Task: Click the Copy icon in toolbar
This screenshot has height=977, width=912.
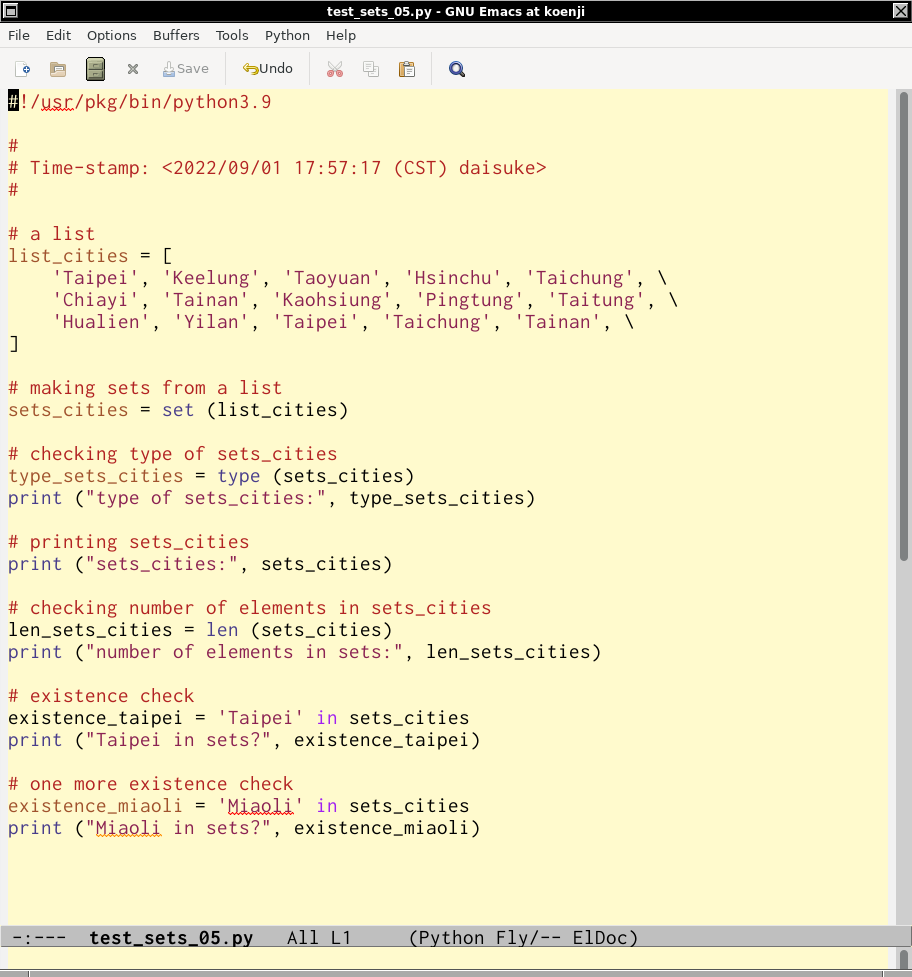Action: [371, 69]
